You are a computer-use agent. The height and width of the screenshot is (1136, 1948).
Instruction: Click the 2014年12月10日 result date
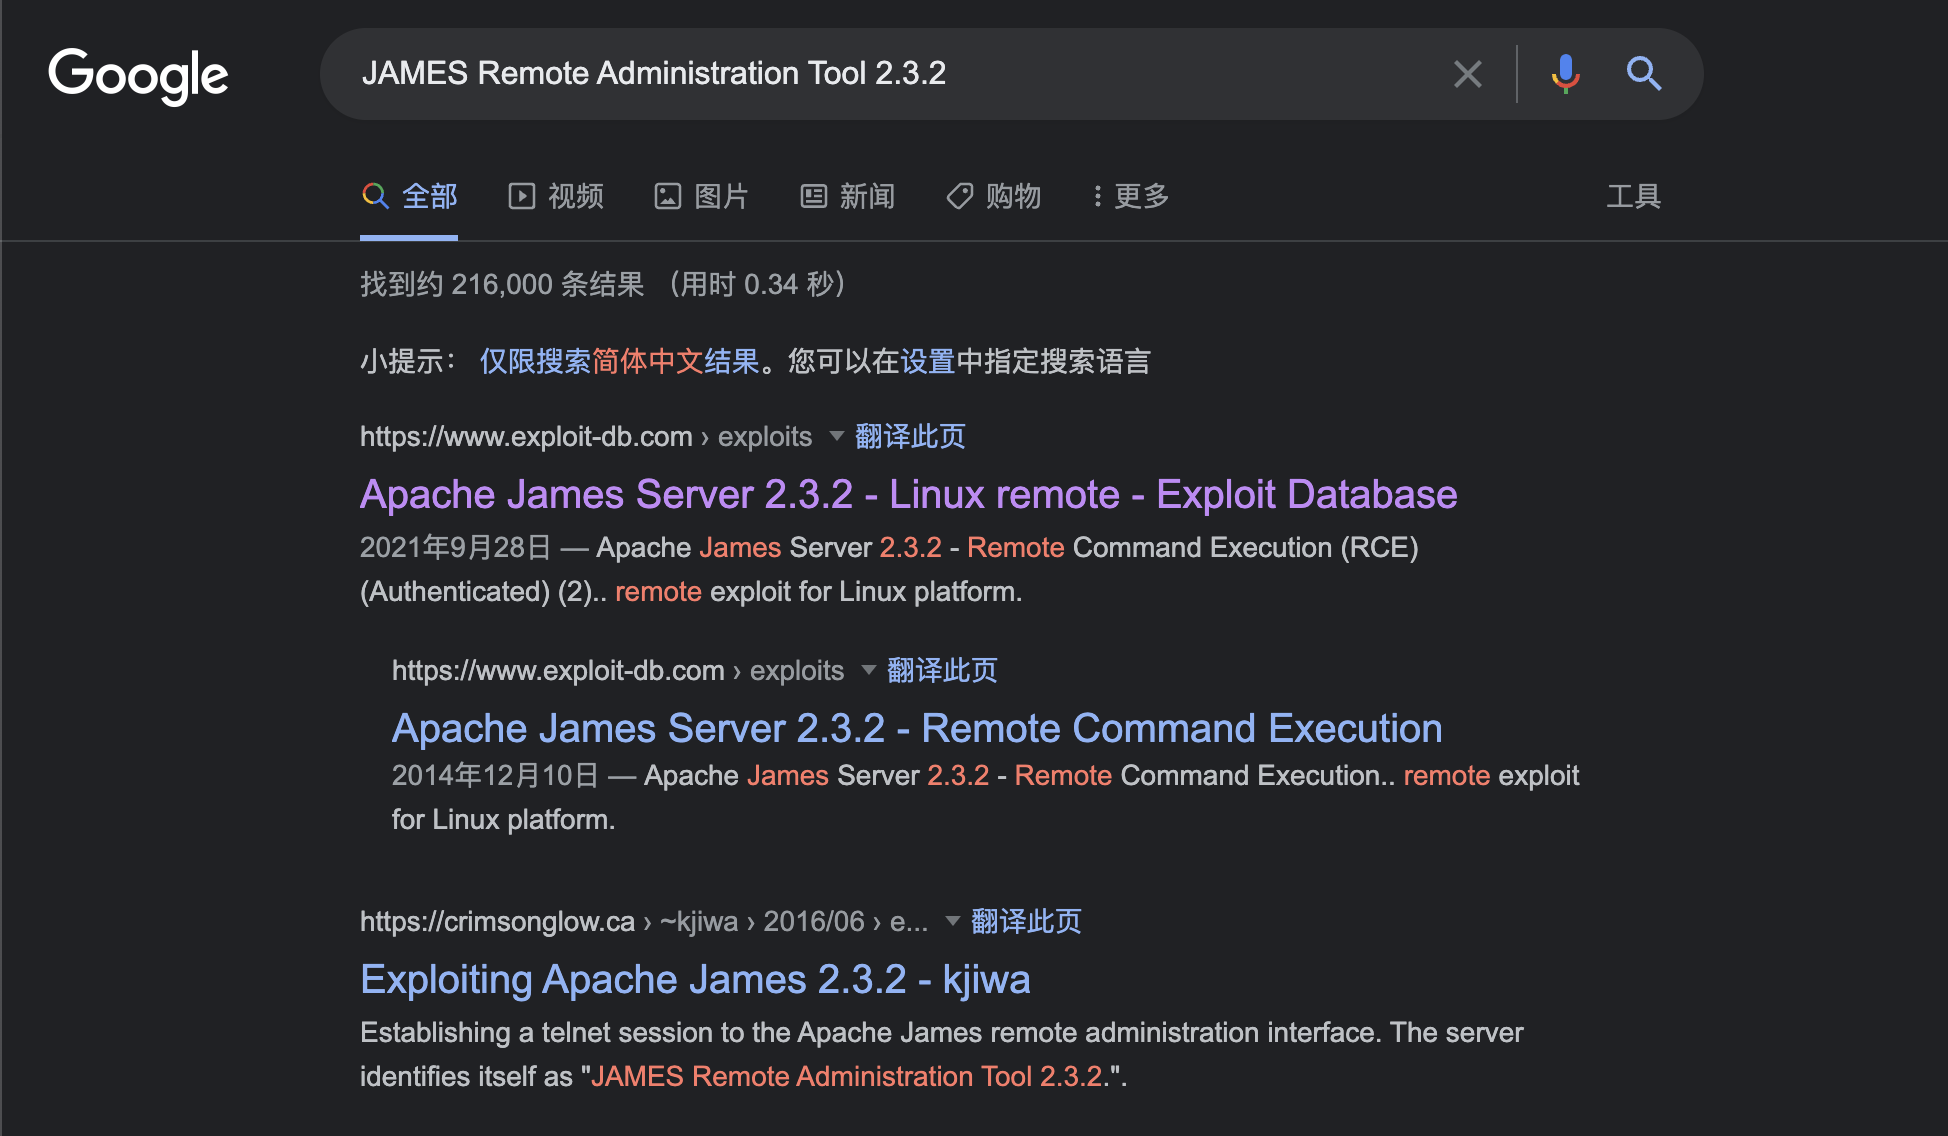[495, 775]
